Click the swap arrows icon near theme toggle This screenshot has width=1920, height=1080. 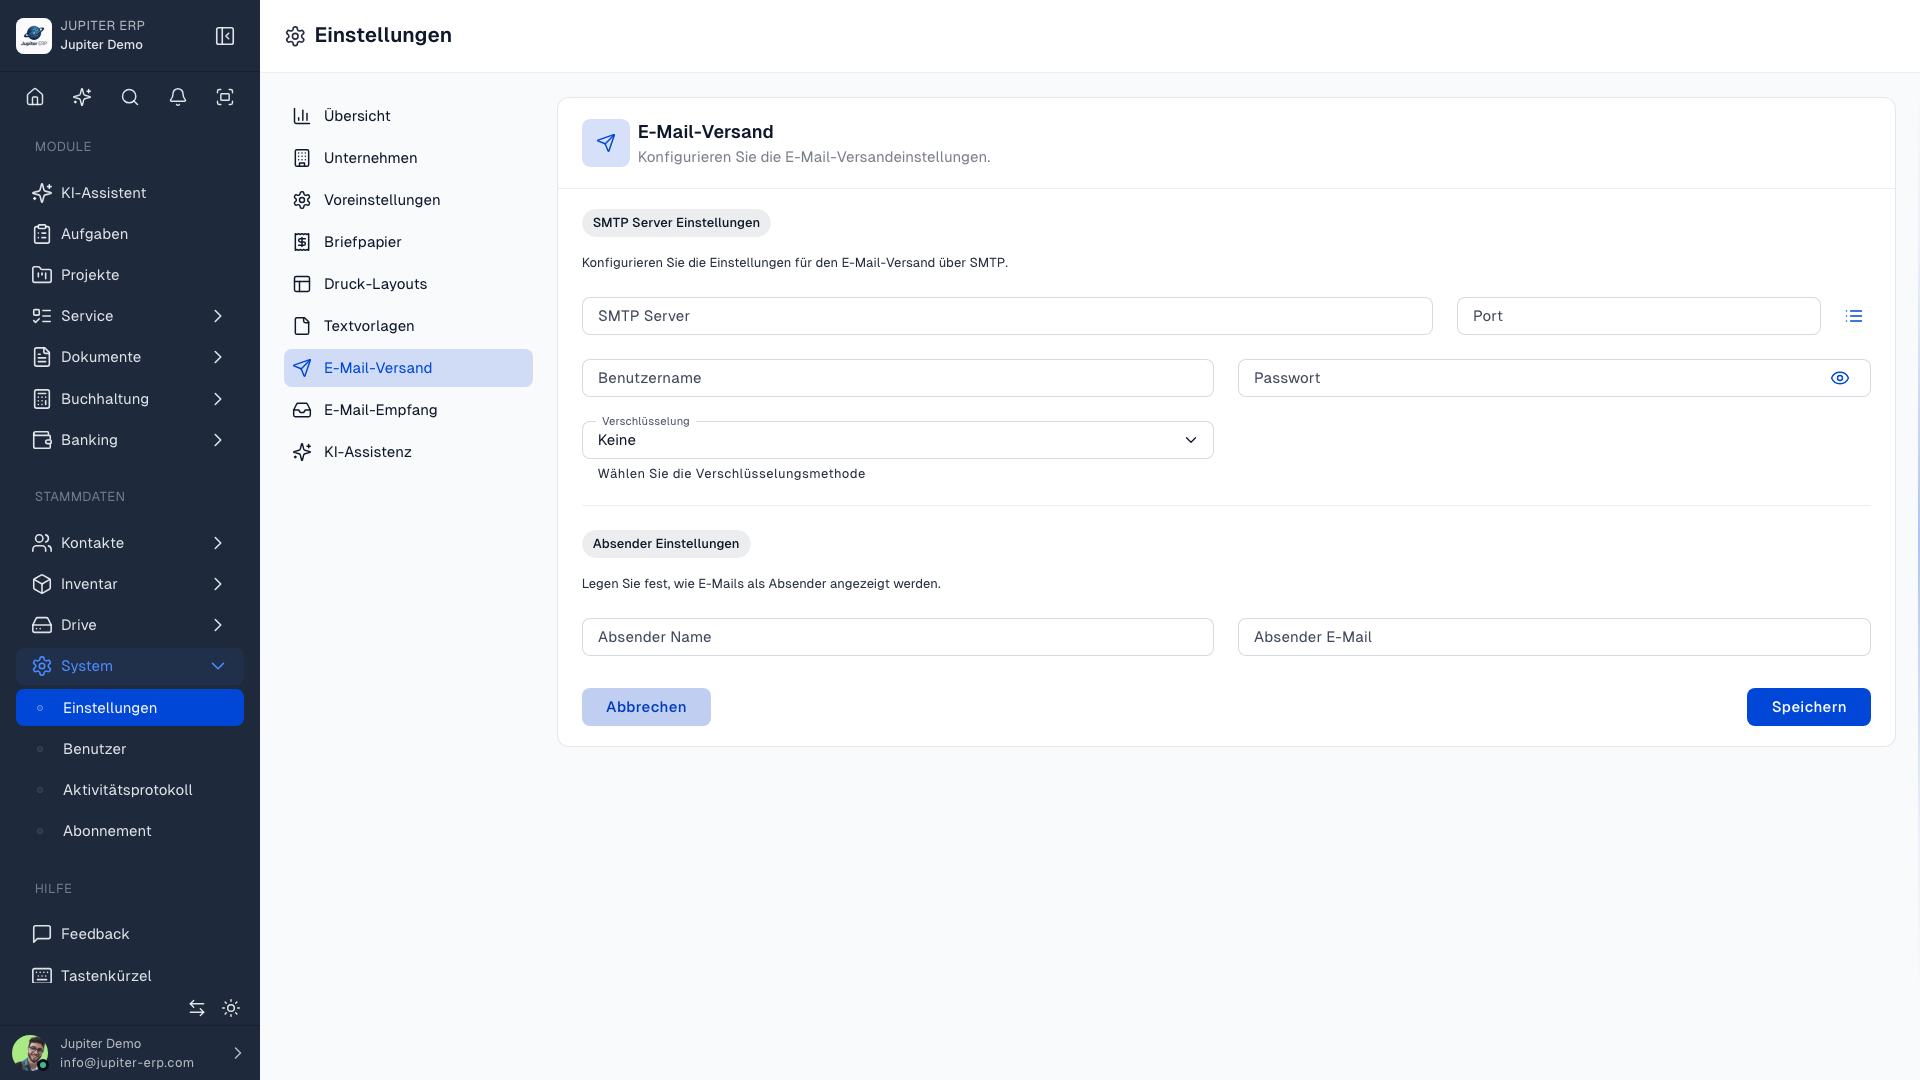pyautogui.click(x=197, y=1008)
